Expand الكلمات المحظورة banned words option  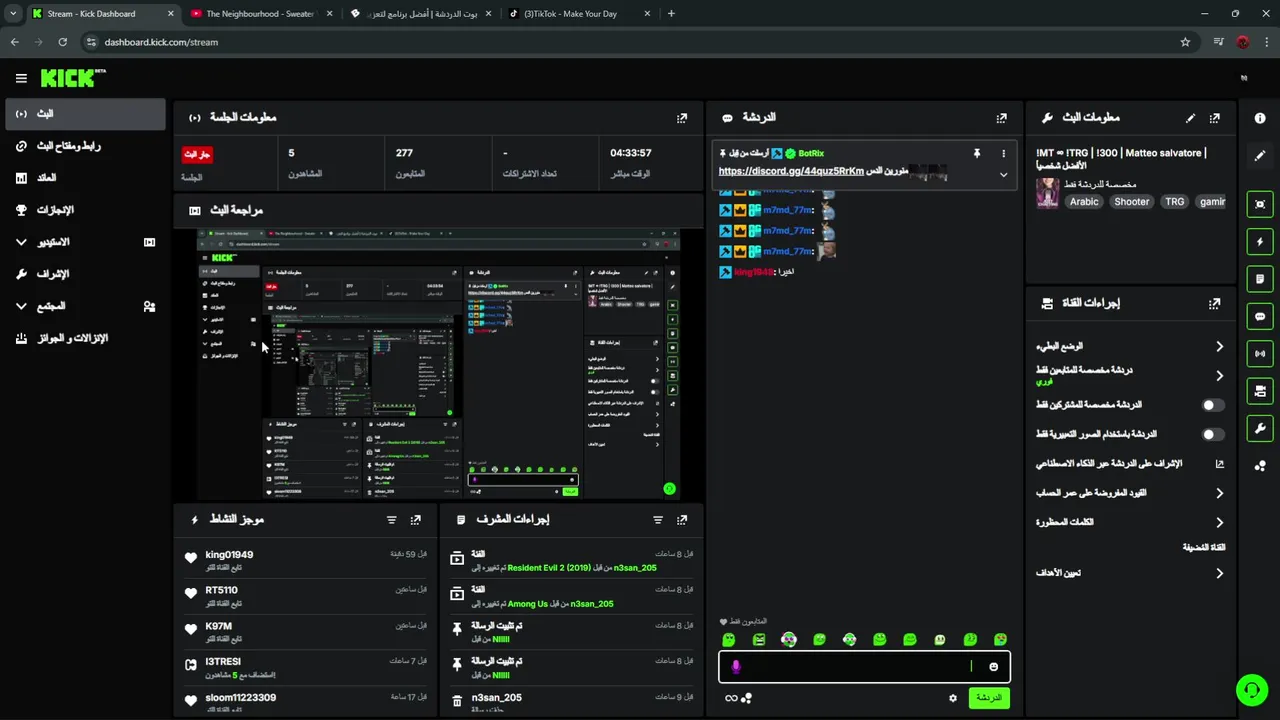click(1219, 522)
